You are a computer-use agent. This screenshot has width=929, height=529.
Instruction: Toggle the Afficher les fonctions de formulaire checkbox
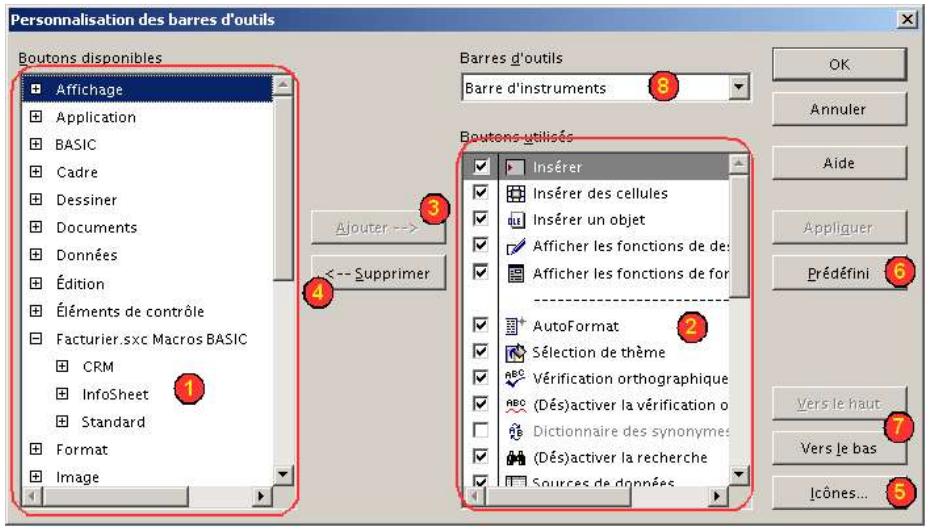[480, 272]
